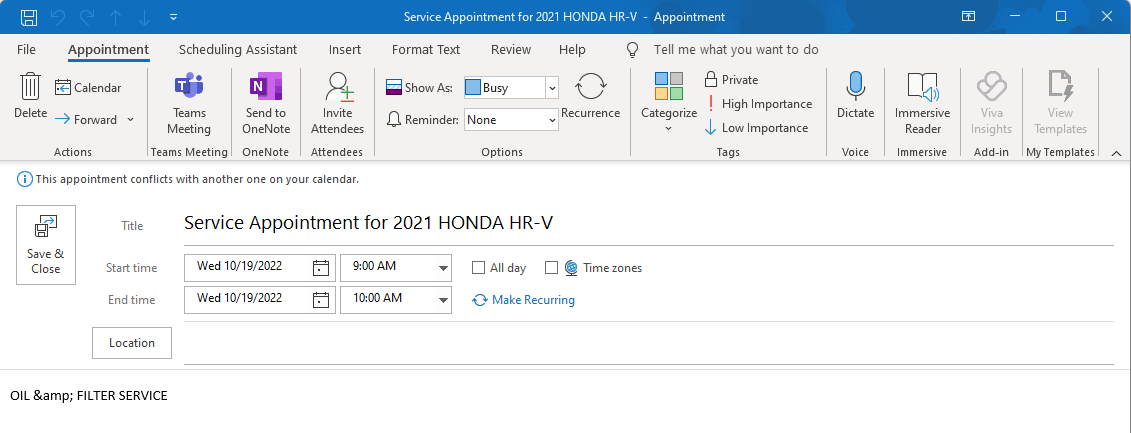Edit the appointment Title field
The image size is (1131, 433).
coord(648,223)
